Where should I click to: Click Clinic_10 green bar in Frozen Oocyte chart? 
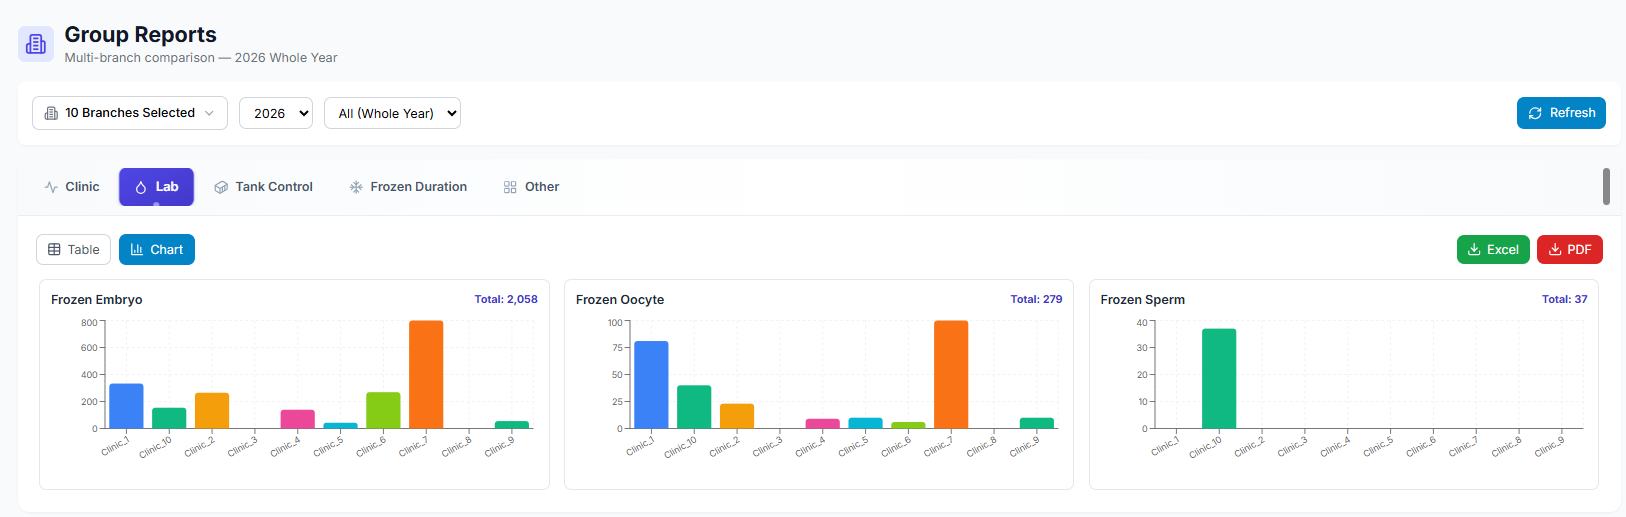[x=694, y=407]
